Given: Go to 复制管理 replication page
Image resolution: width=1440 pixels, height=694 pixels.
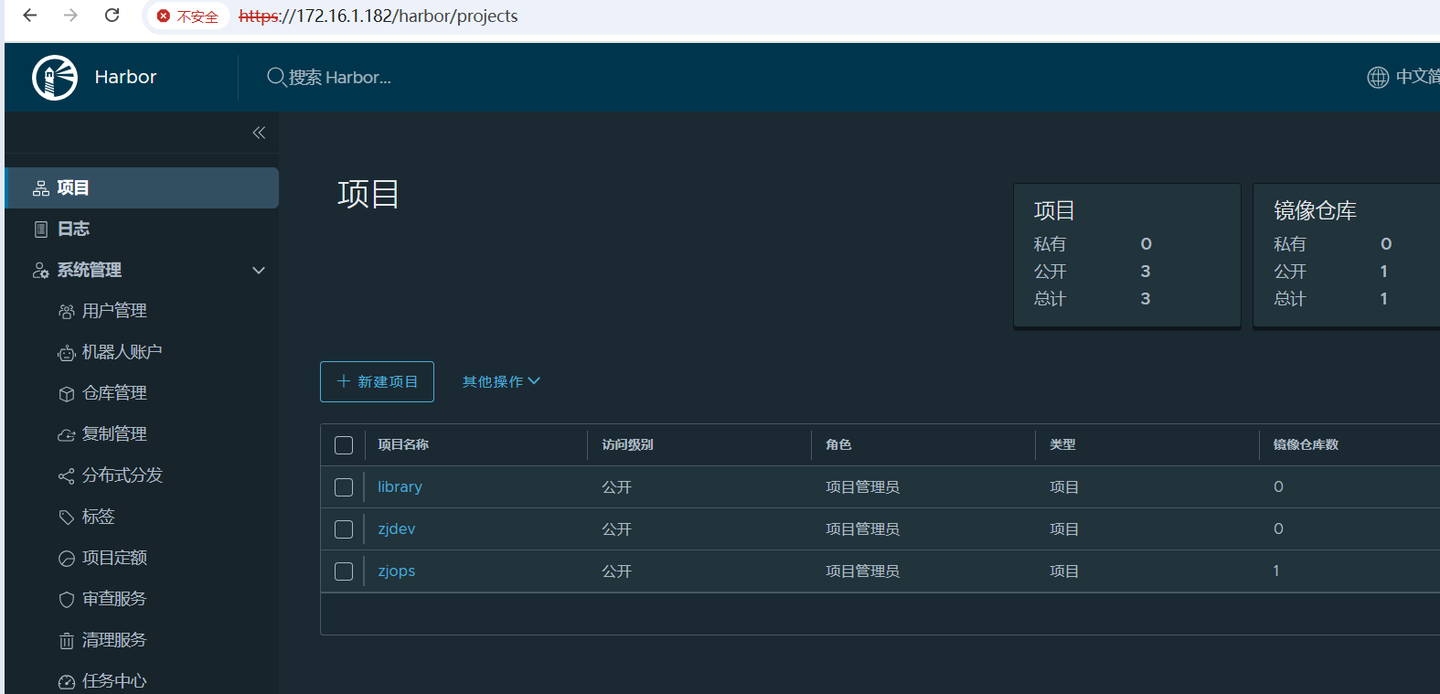Looking at the screenshot, I should tap(116, 433).
